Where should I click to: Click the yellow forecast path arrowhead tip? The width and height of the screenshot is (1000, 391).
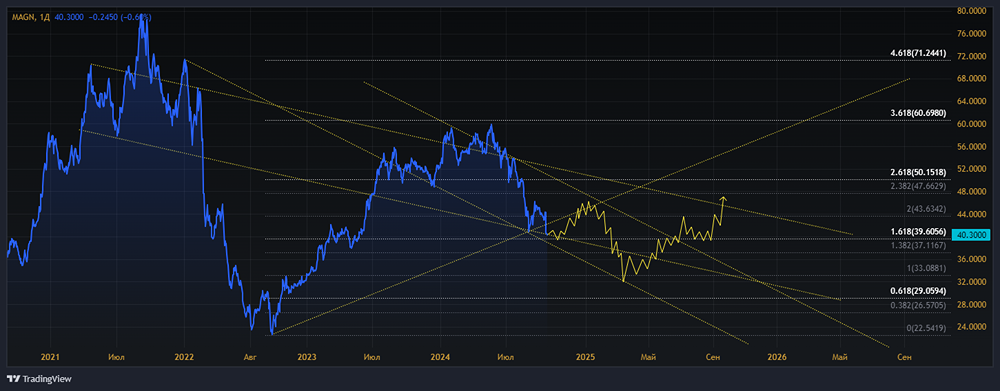(x=723, y=198)
